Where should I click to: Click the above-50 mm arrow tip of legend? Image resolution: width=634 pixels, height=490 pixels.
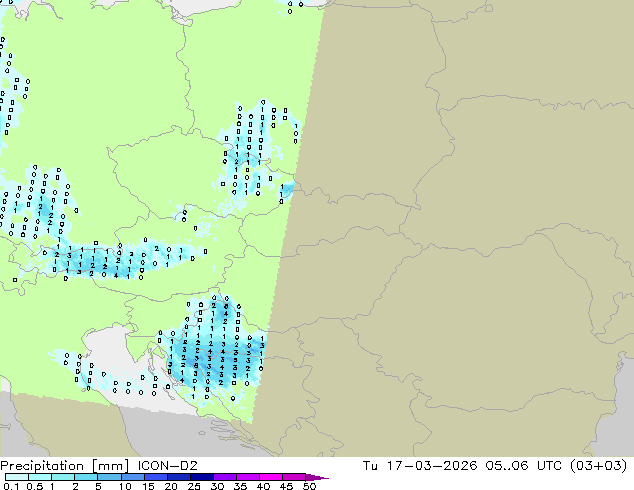pyautogui.click(x=317, y=477)
